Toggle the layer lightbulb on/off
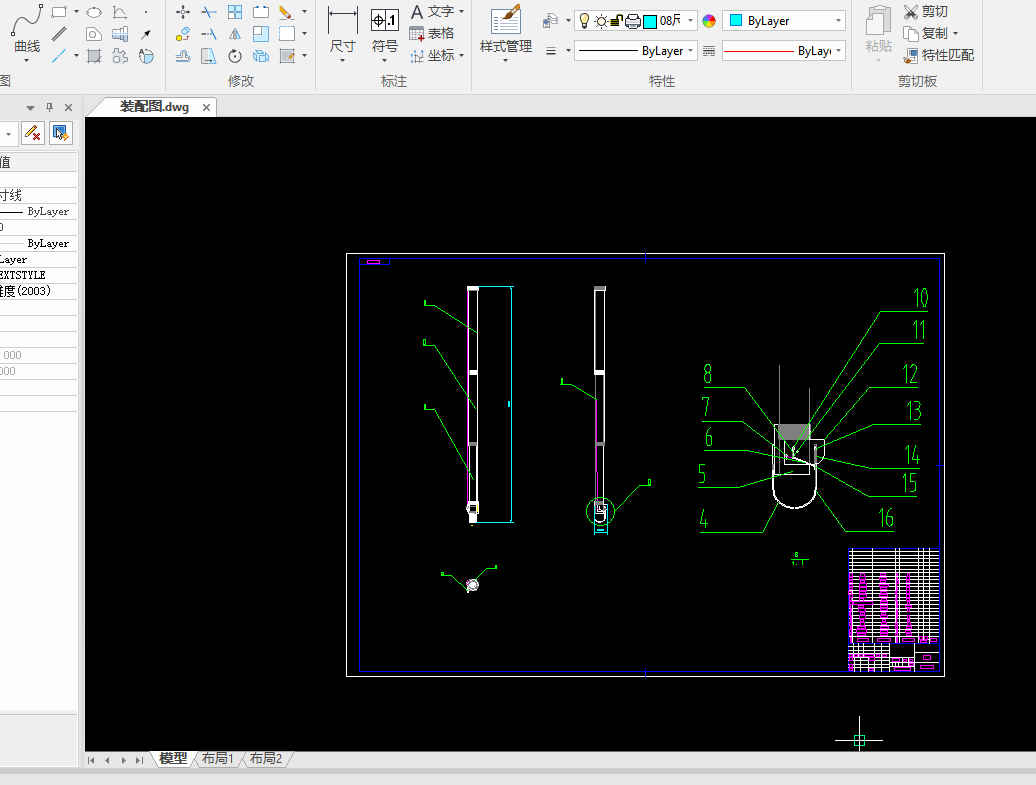Image resolution: width=1036 pixels, height=785 pixels. (584, 21)
